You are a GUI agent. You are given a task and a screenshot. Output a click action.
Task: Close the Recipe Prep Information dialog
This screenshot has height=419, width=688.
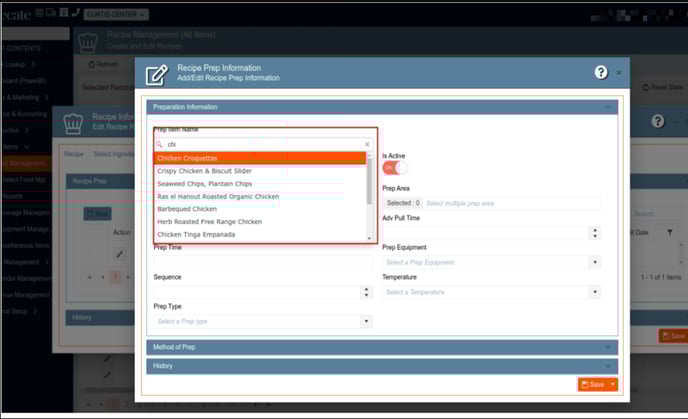(x=619, y=72)
